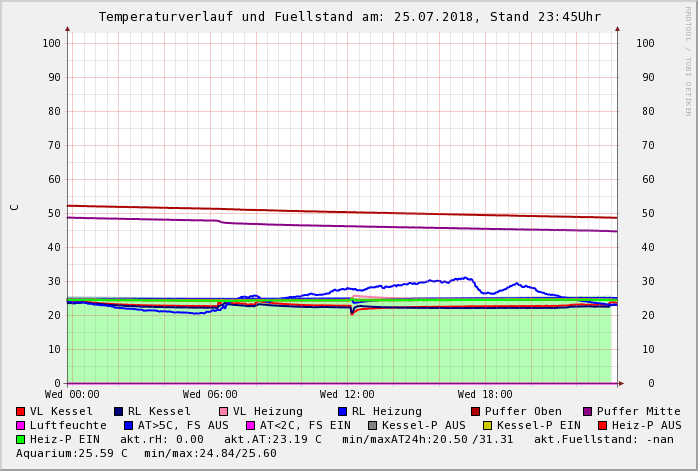This screenshot has width=698, height=471.
Task: Click the red VL Kessel legend swatch
Action: [x=21, y=412]
